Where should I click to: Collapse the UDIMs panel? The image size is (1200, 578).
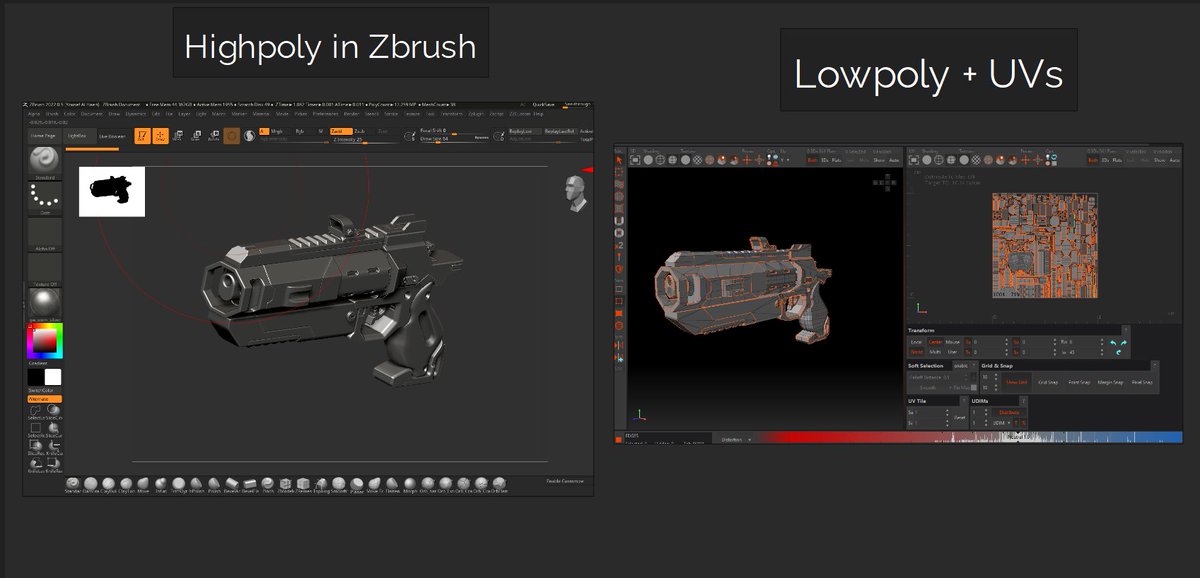click(x=1023, y=400)
